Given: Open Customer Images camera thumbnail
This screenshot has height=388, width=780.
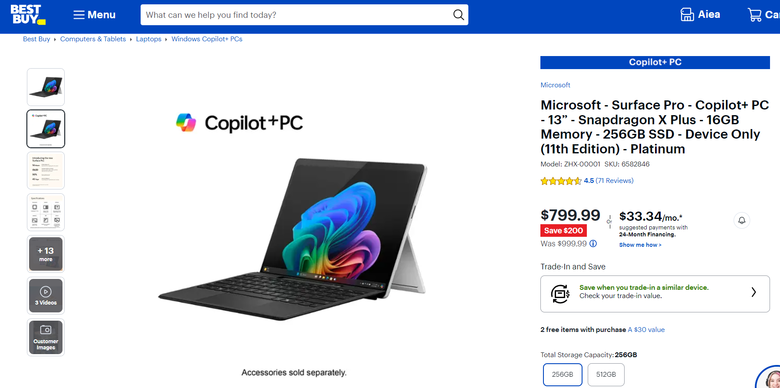Looking at the screenshot, I should tap(46, 337).
